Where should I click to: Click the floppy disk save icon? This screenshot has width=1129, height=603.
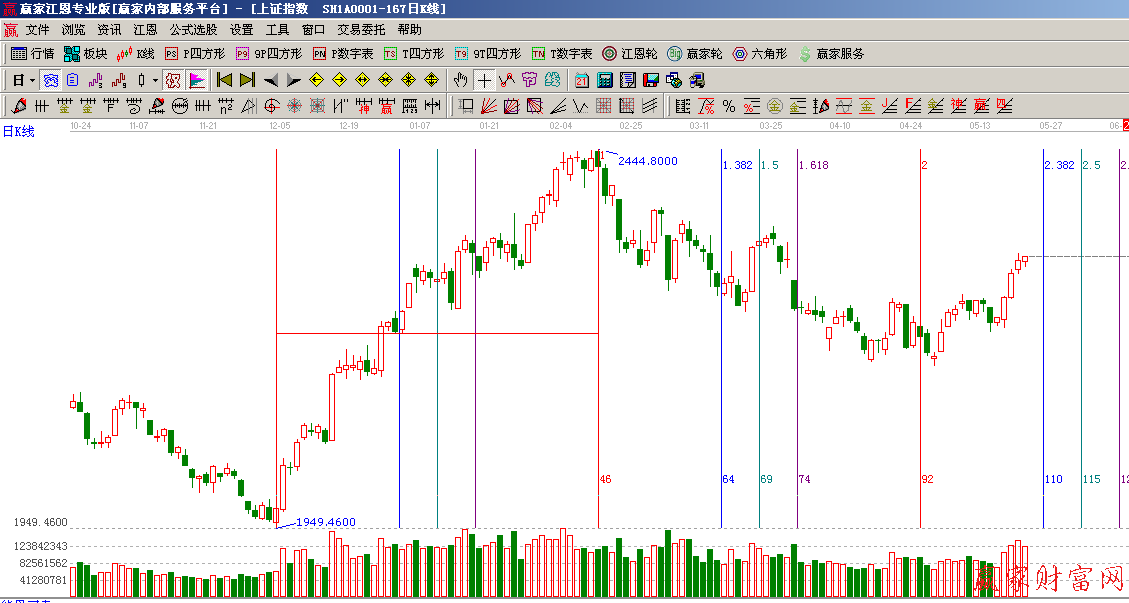pos(651,80)
